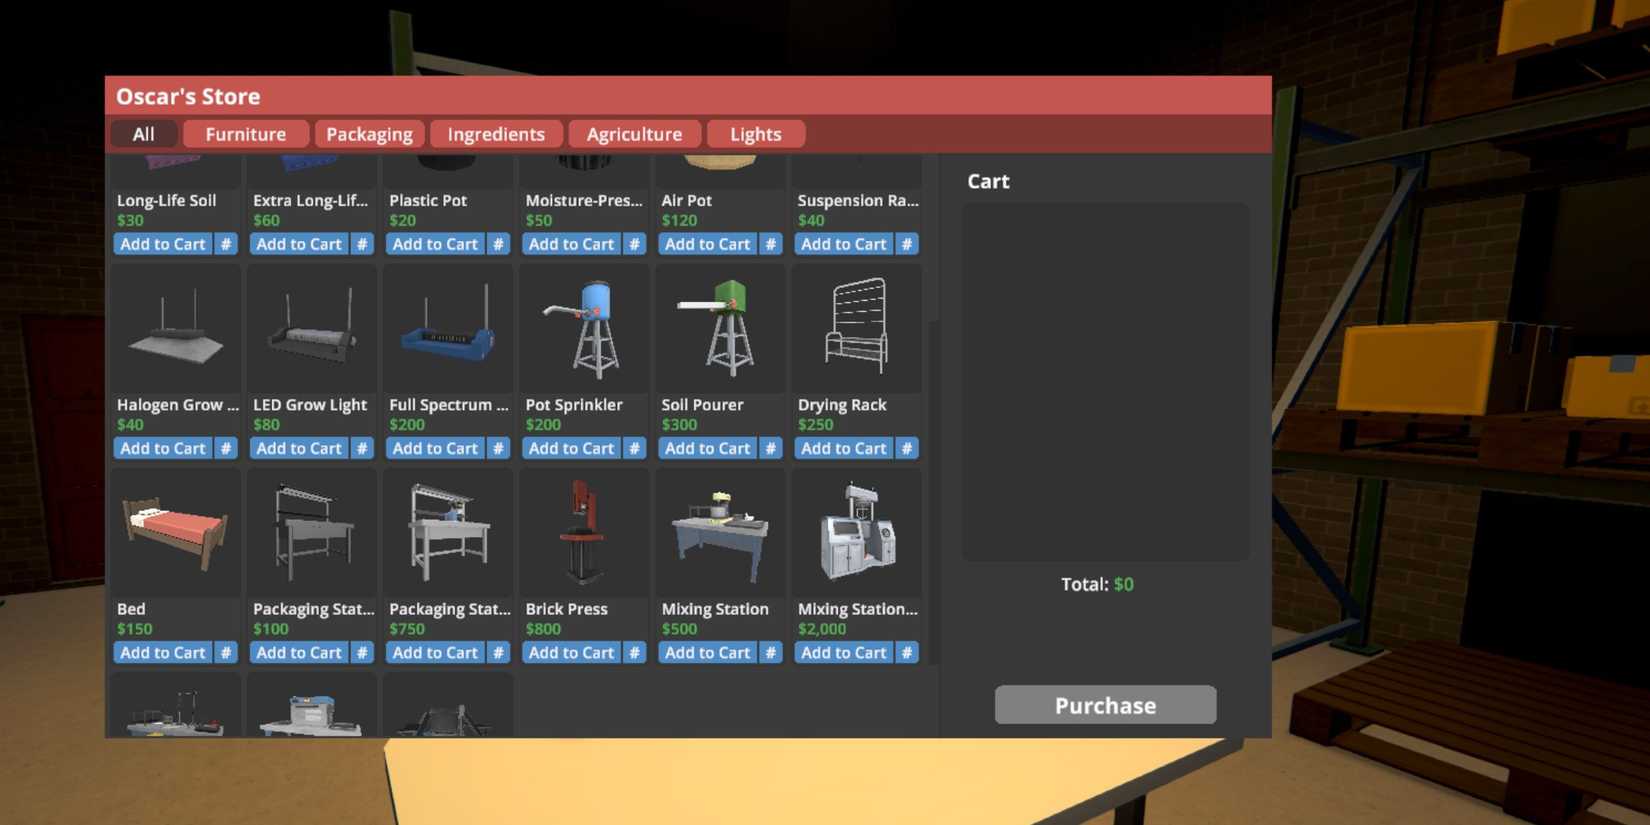Viewport: 1650px width, 825px height.
Task: Set quantity # for Pot Sprinkler
Action: pyautogui.click(x=634, y=448)
